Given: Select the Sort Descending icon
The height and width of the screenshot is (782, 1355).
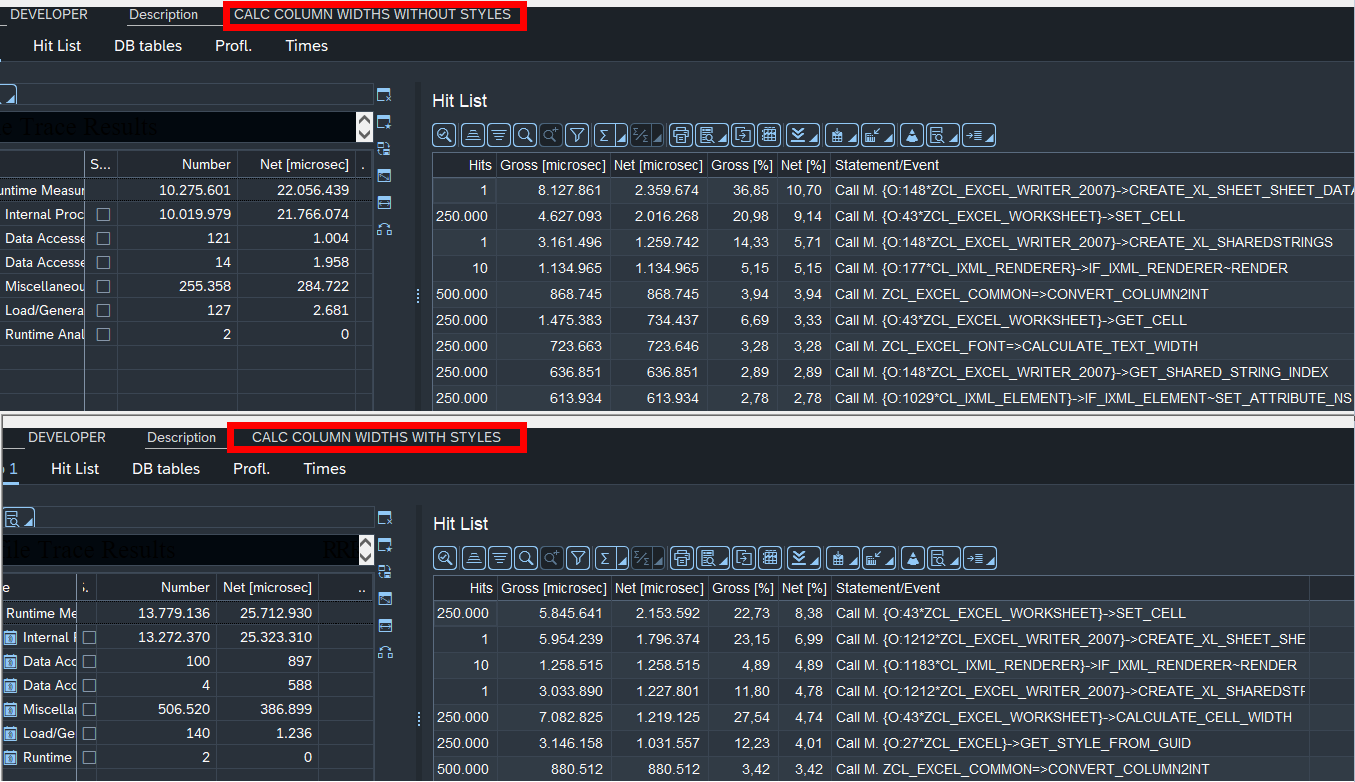Looking at the screenshot, I should [500, 134].
